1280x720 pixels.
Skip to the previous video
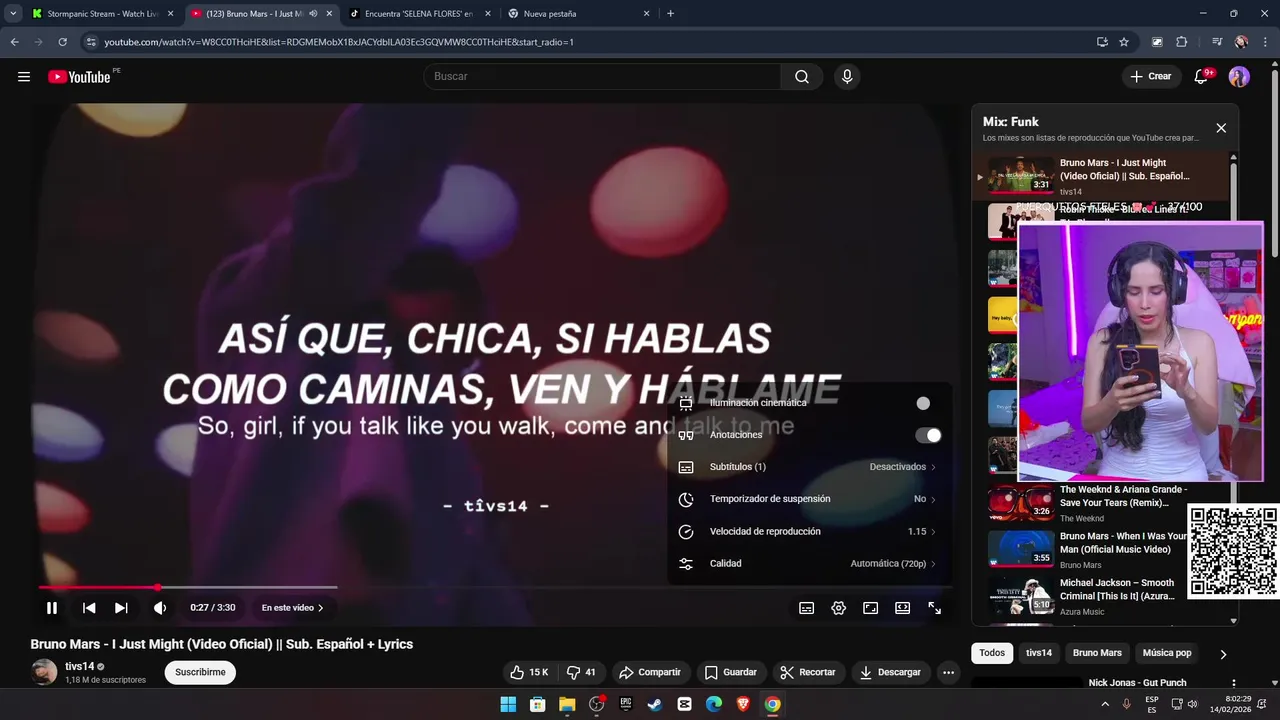[x=89, y=608]
